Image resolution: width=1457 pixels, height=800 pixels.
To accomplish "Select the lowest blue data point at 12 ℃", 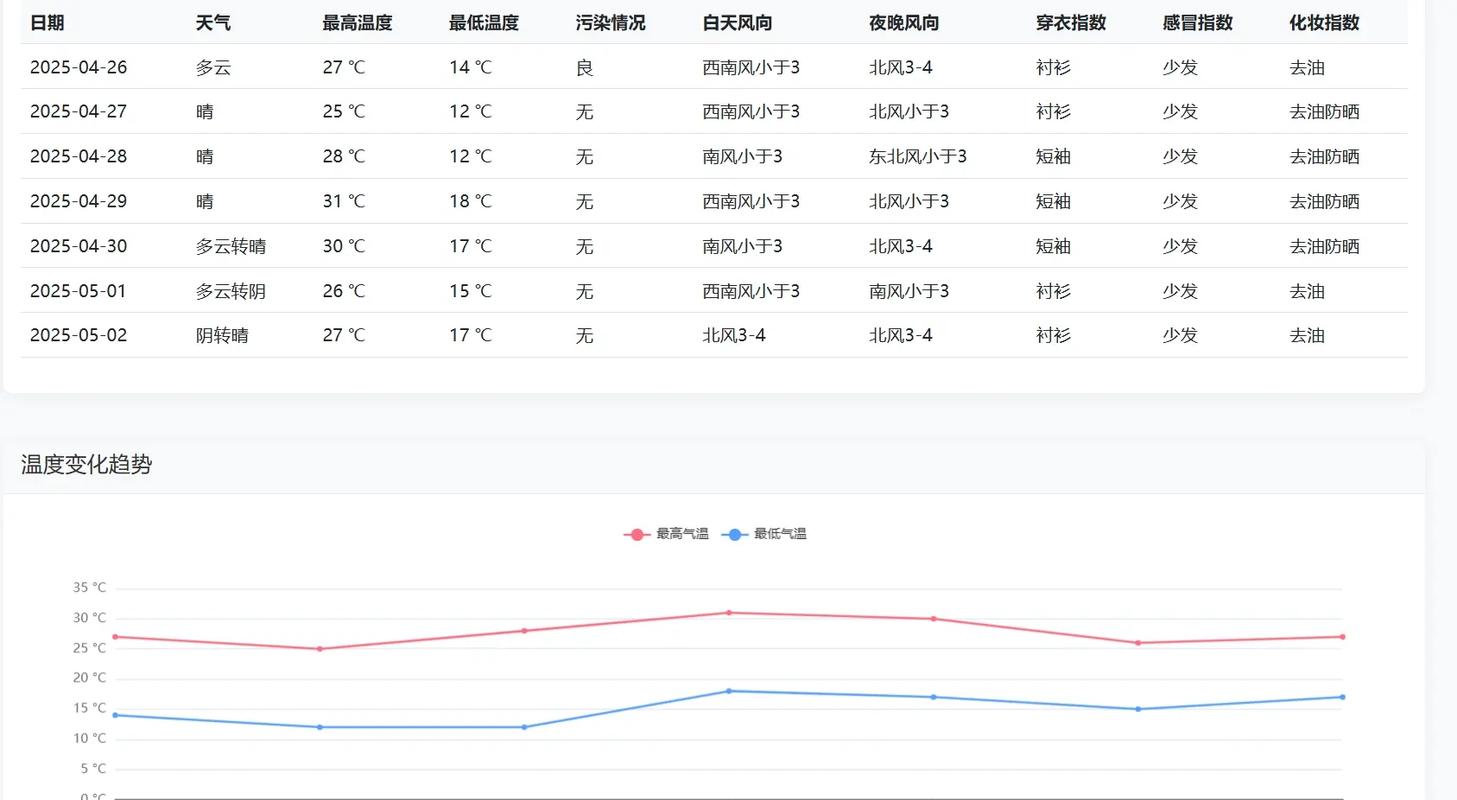I will coord(317,727).
